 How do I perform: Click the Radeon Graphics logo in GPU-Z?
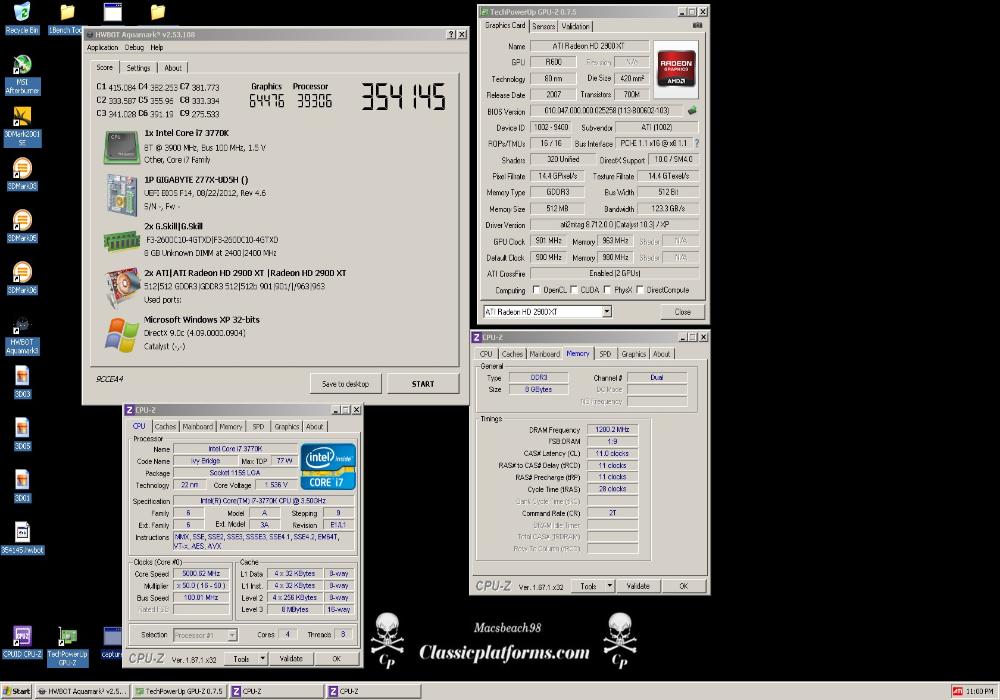(x=675, y=67)
